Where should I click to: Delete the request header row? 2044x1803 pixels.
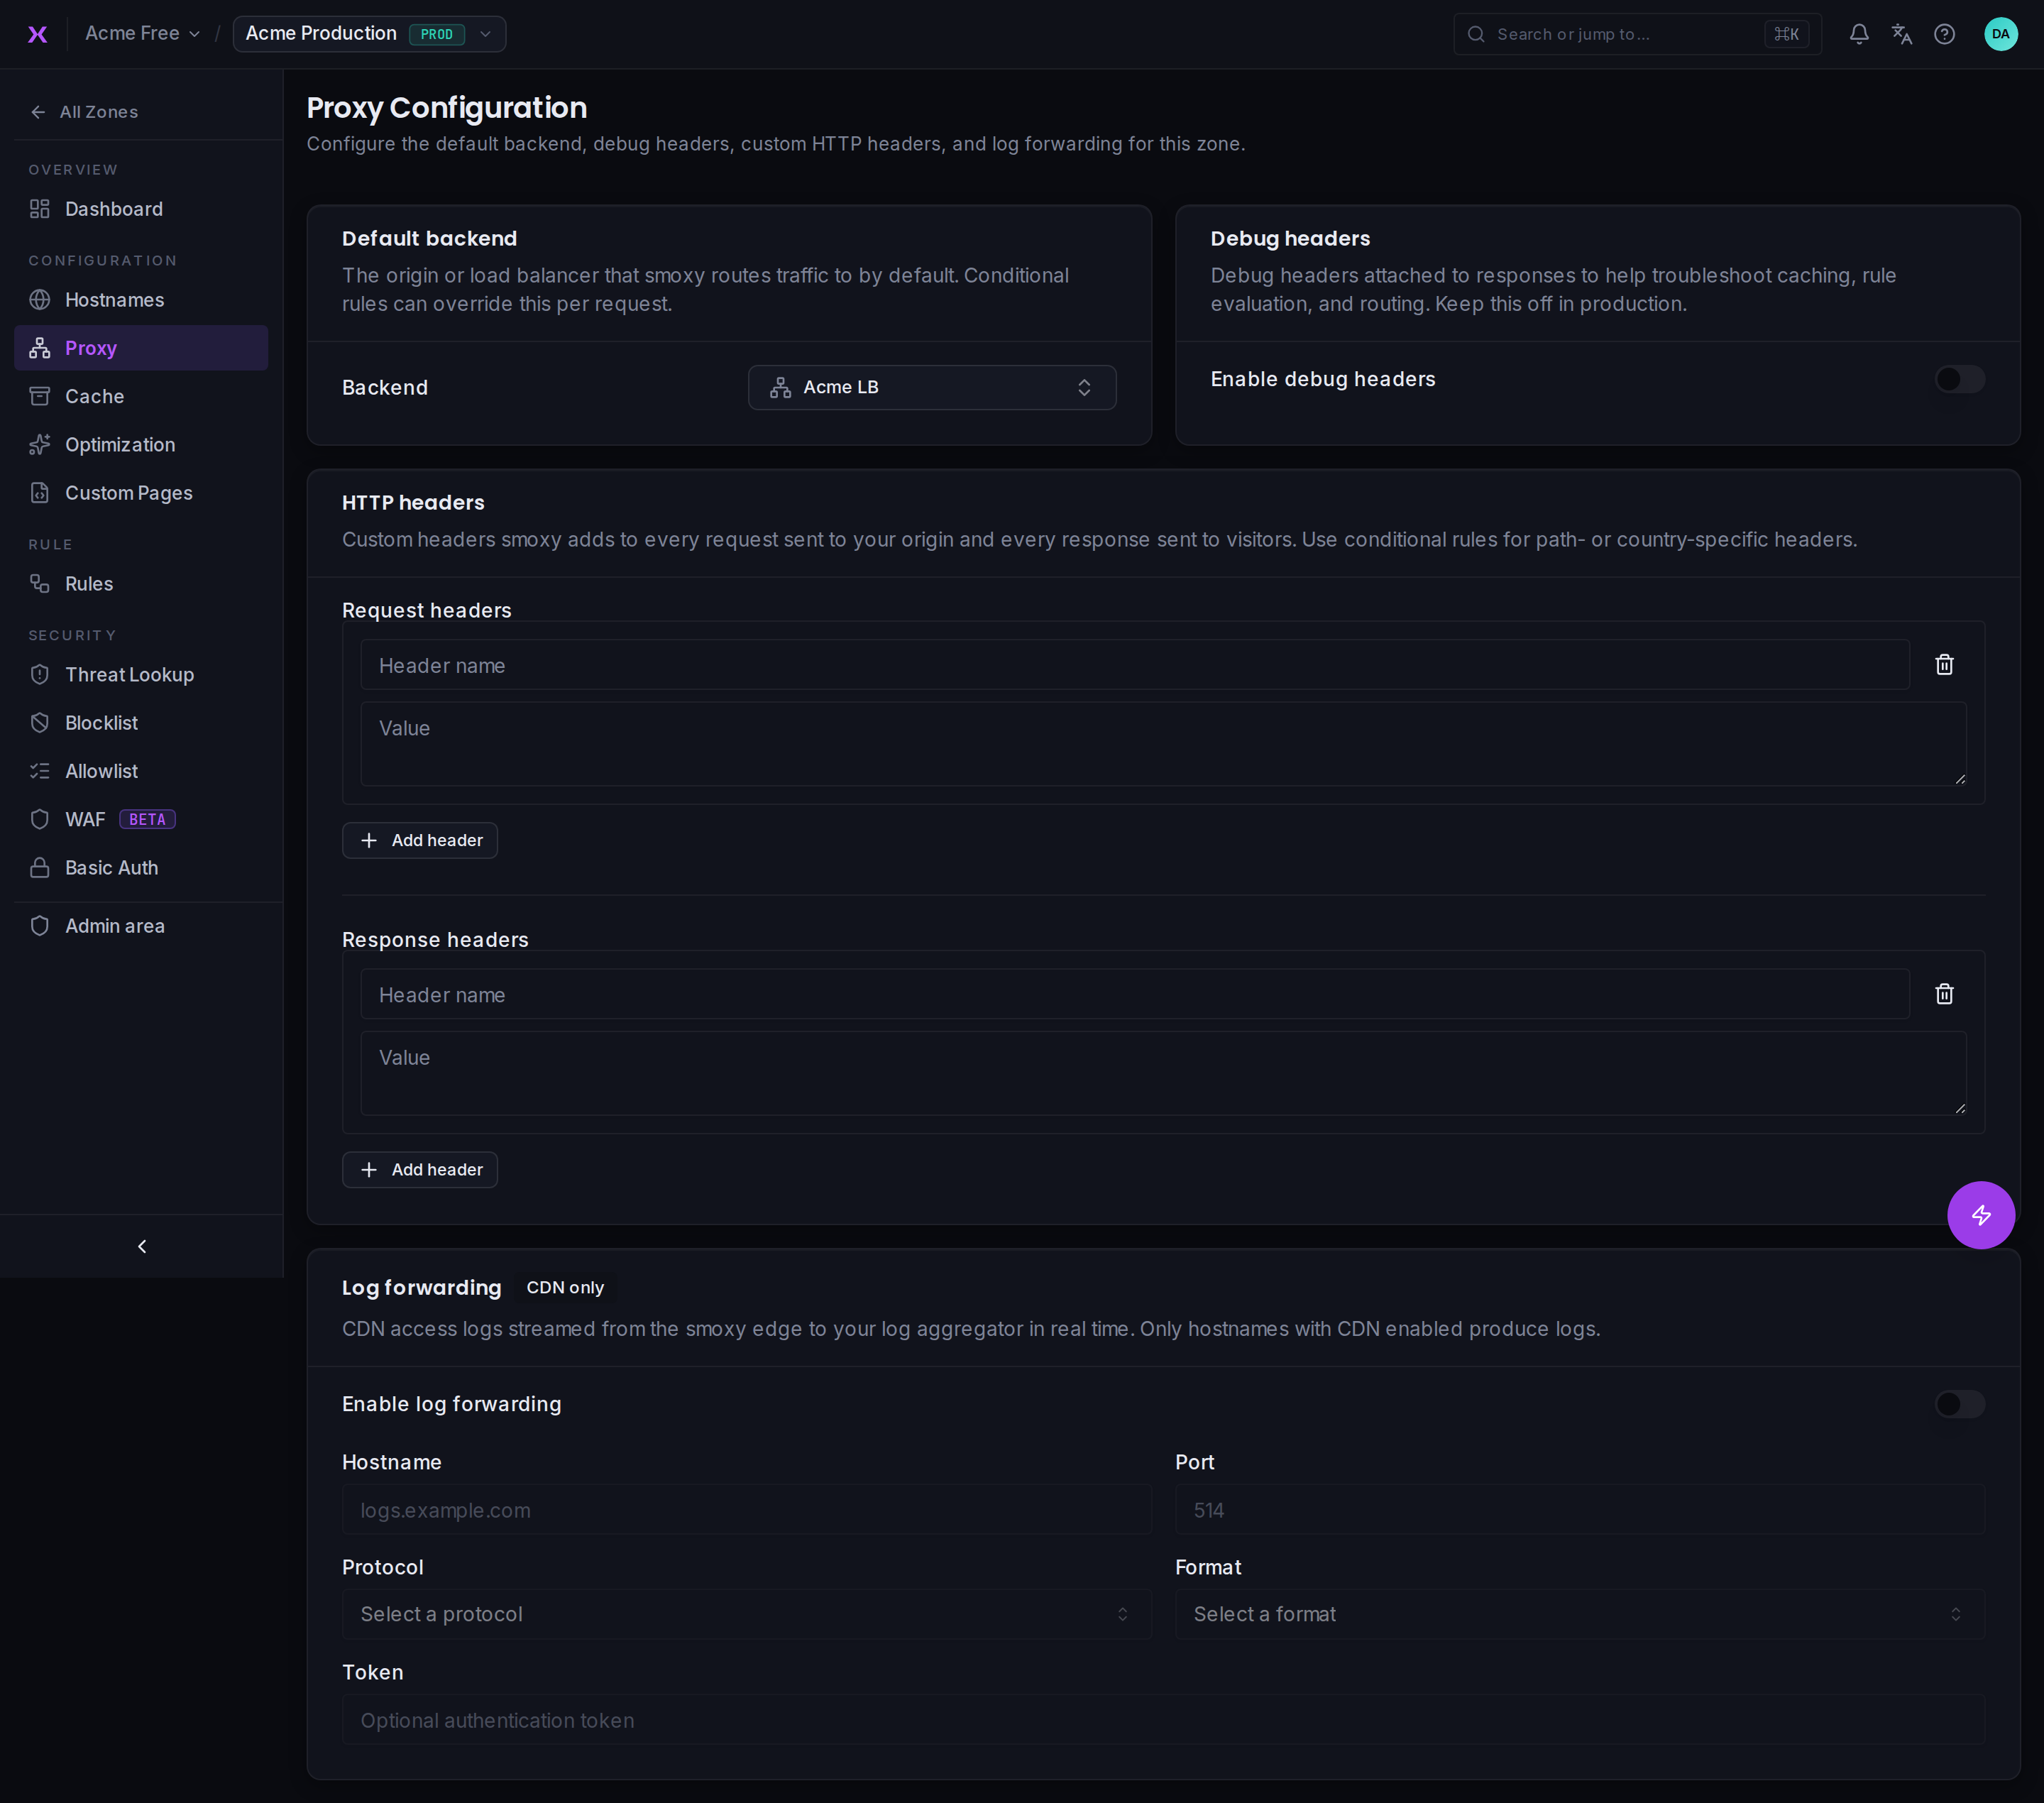(1944, 665)
